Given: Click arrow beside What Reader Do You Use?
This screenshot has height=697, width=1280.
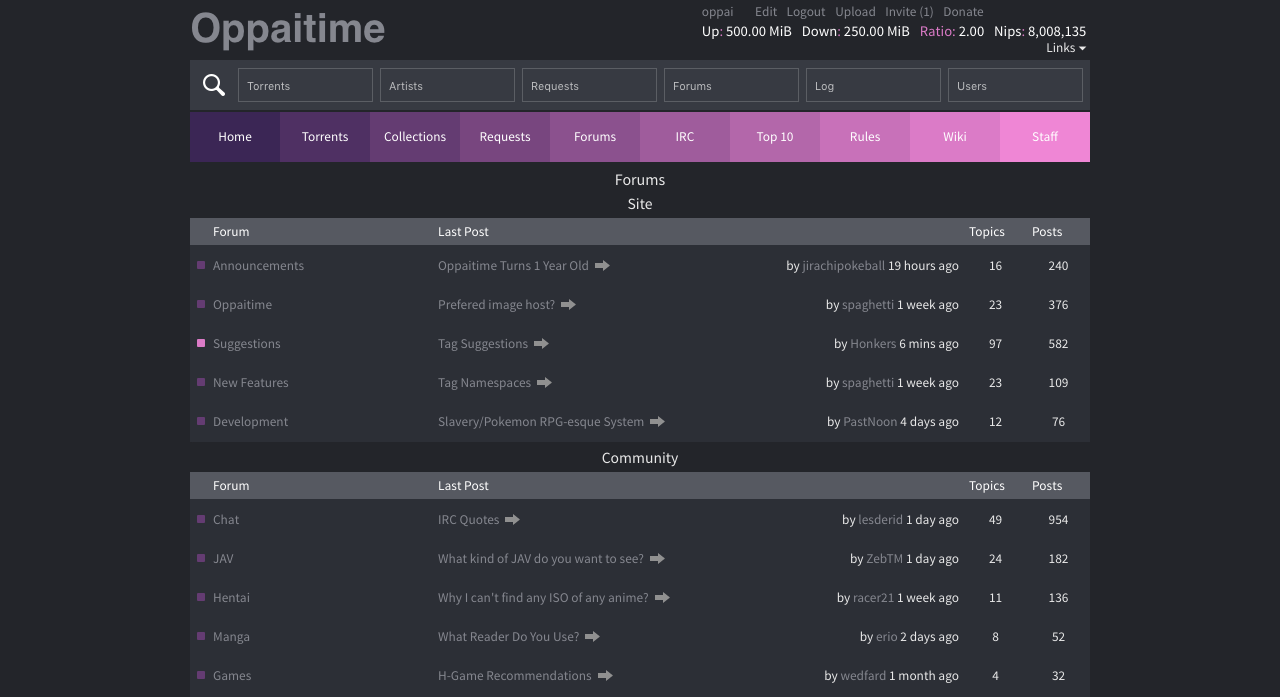Looking at the screenshot, I should pyautogui.click(x=592, y=637).
